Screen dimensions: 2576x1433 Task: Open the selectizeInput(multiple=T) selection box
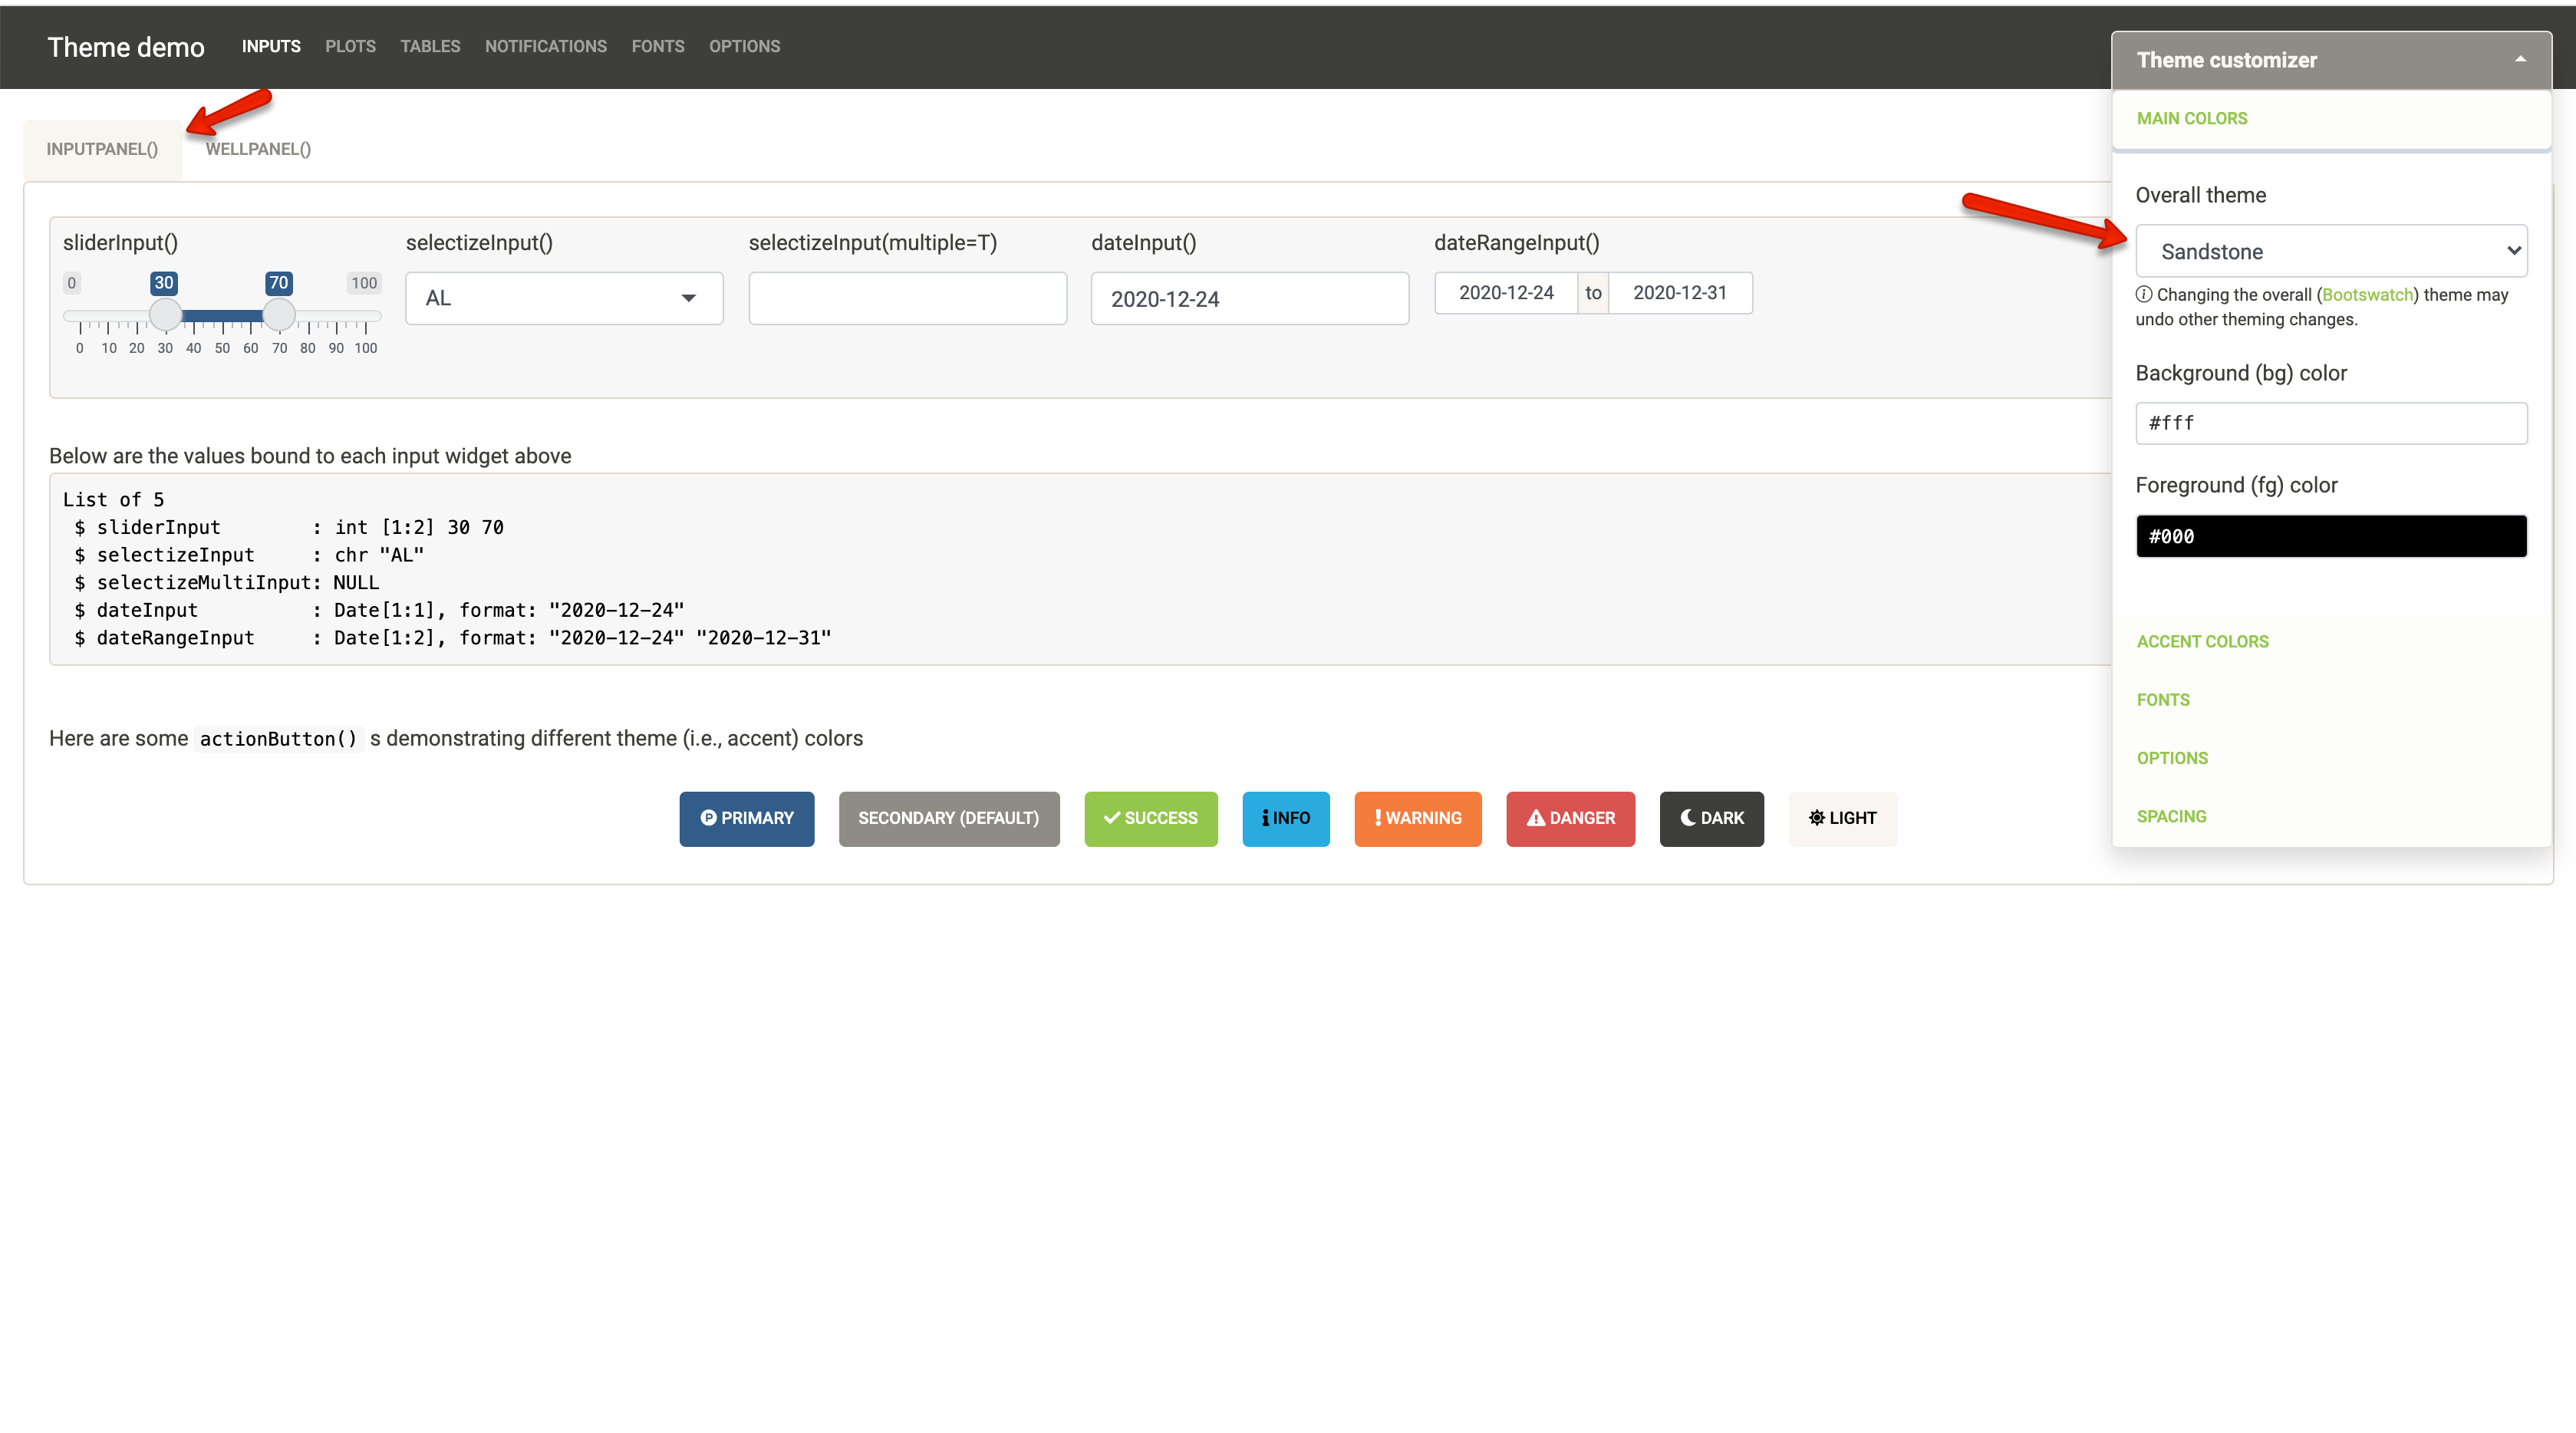click(906, 297)
